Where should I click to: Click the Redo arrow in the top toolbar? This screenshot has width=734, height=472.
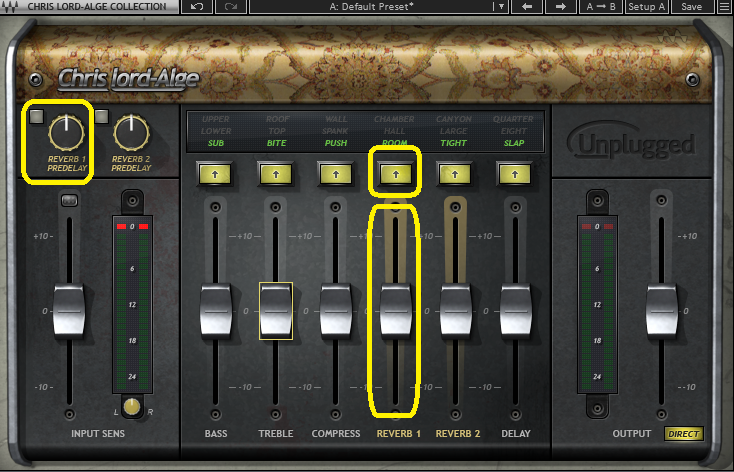point(231,7)
